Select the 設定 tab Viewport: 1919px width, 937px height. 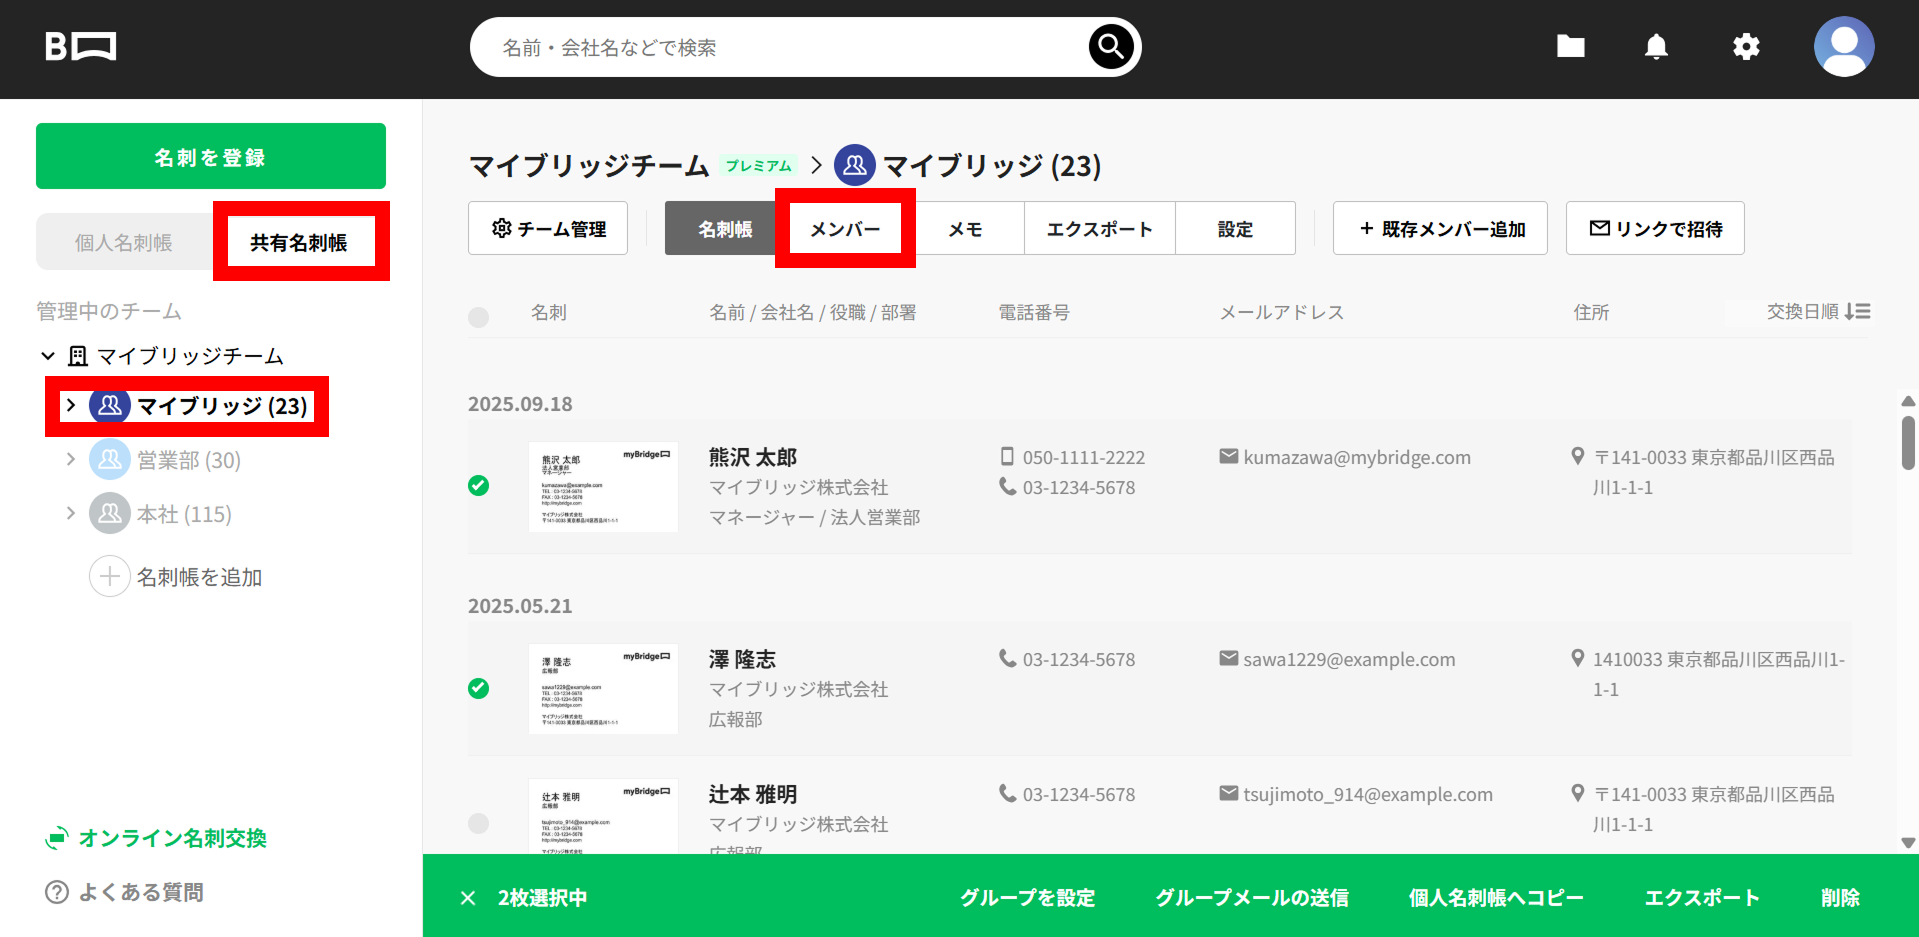1235,229
